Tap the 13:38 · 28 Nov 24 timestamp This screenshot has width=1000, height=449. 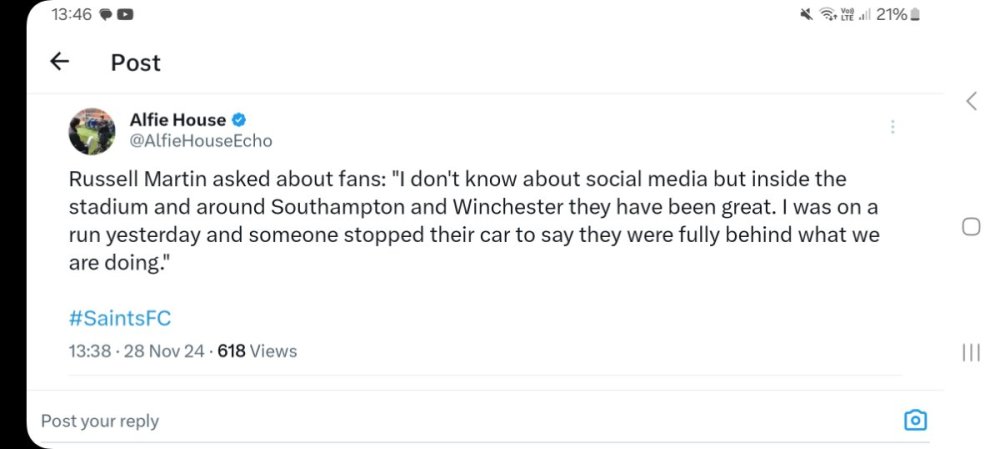133,351
